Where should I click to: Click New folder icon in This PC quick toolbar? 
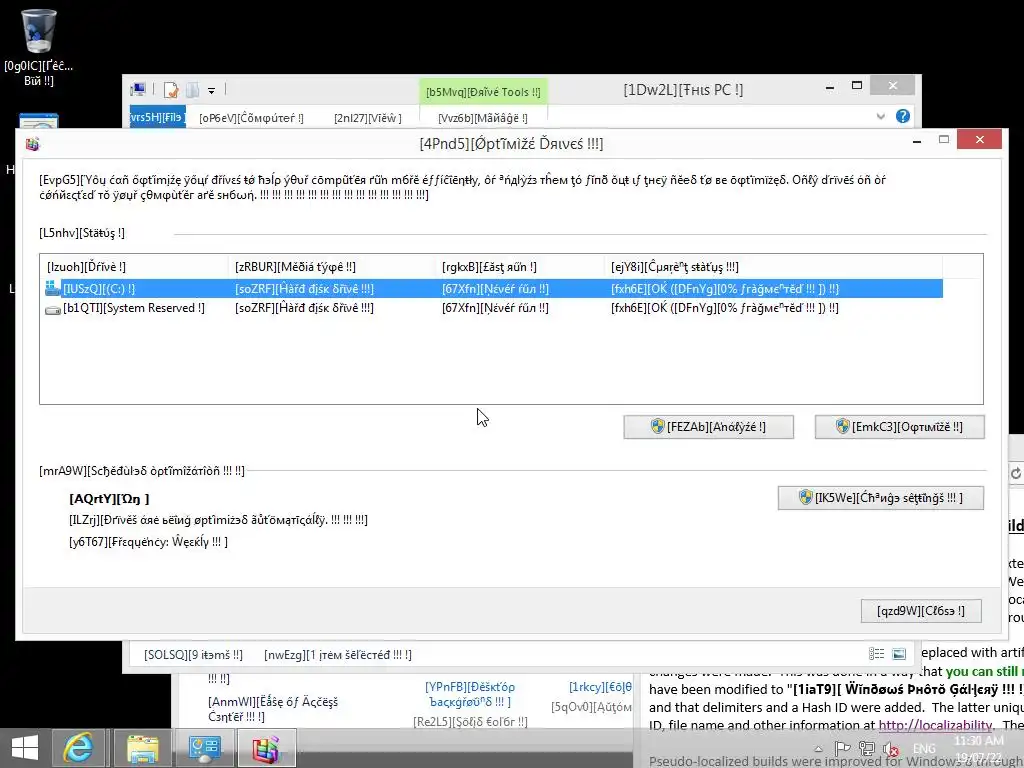pos(193,90)
